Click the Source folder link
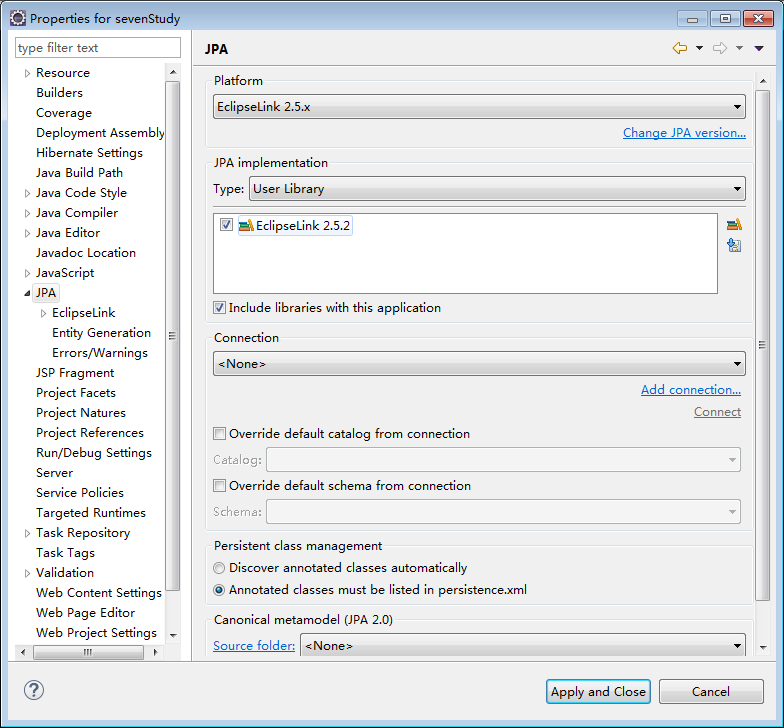784x728 pixels. (x=254, y=646)
